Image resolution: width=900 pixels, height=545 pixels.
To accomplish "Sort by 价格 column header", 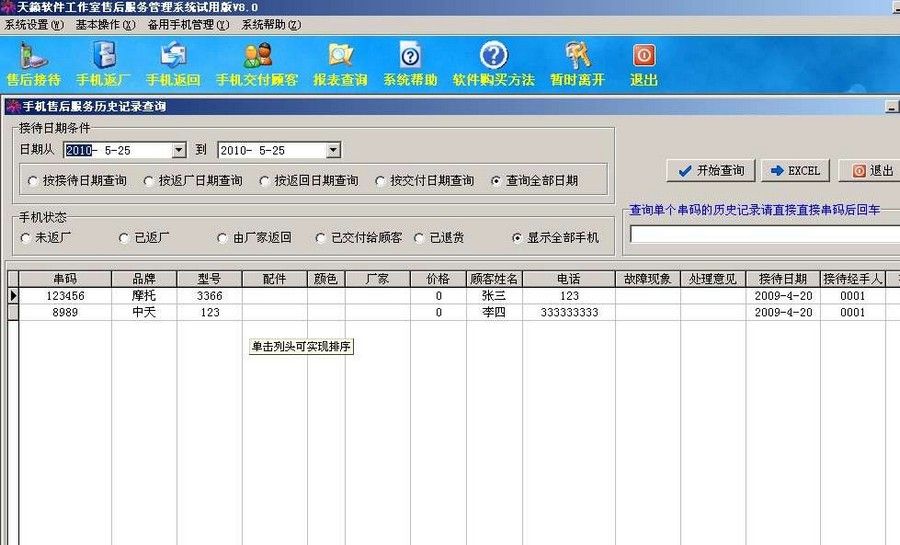I will (439, 279).
